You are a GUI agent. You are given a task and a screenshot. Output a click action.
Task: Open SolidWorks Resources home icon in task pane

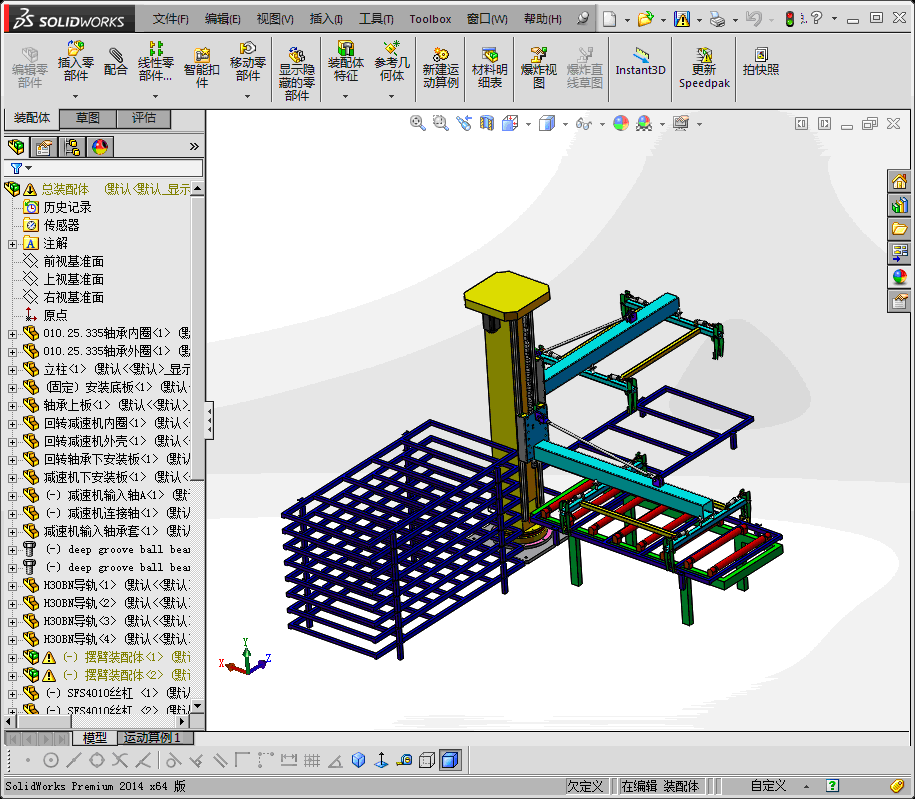(x=899, y=181)
